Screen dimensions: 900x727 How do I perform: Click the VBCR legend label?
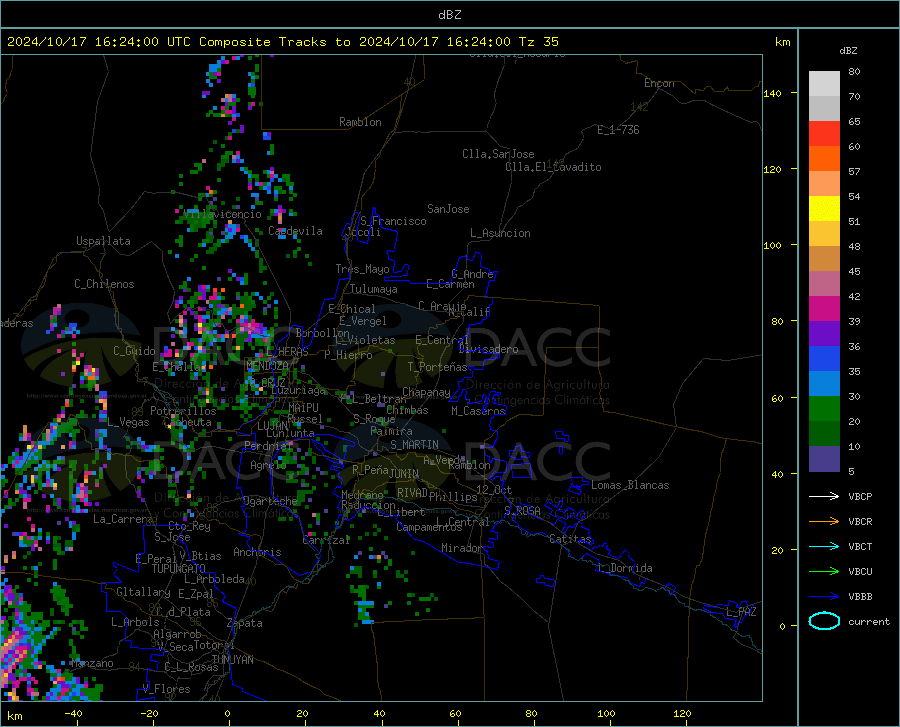pyautogui.click(x=860, y=521)
